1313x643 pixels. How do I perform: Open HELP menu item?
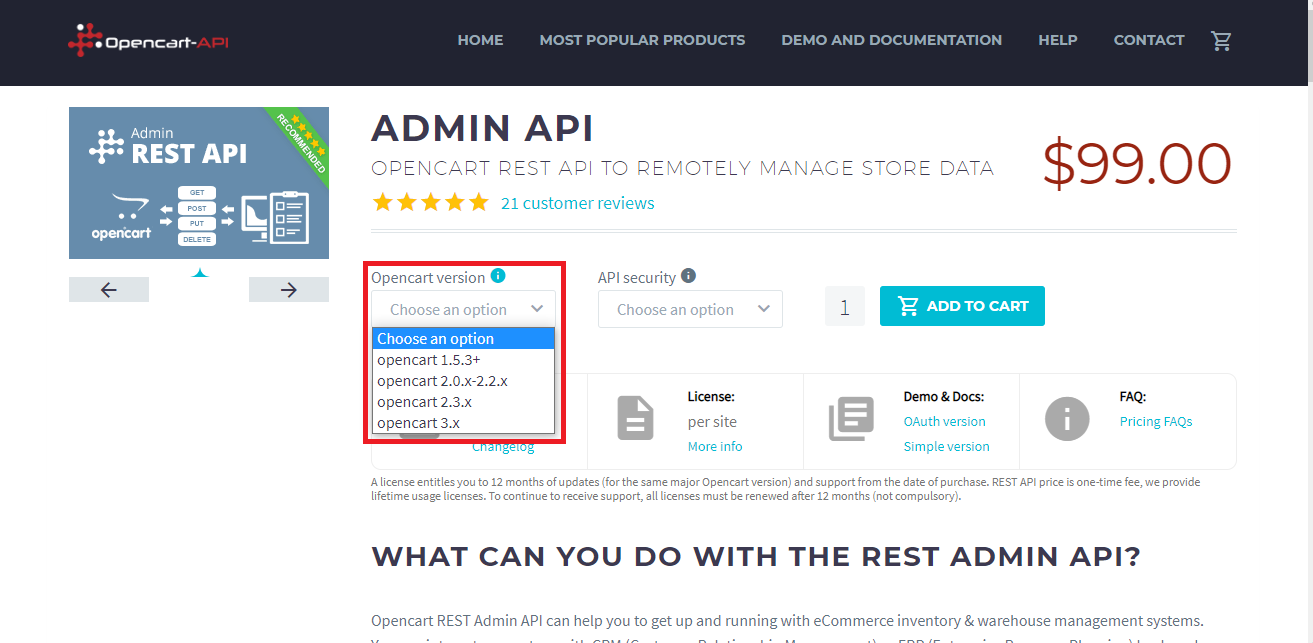click(1058, 41)
